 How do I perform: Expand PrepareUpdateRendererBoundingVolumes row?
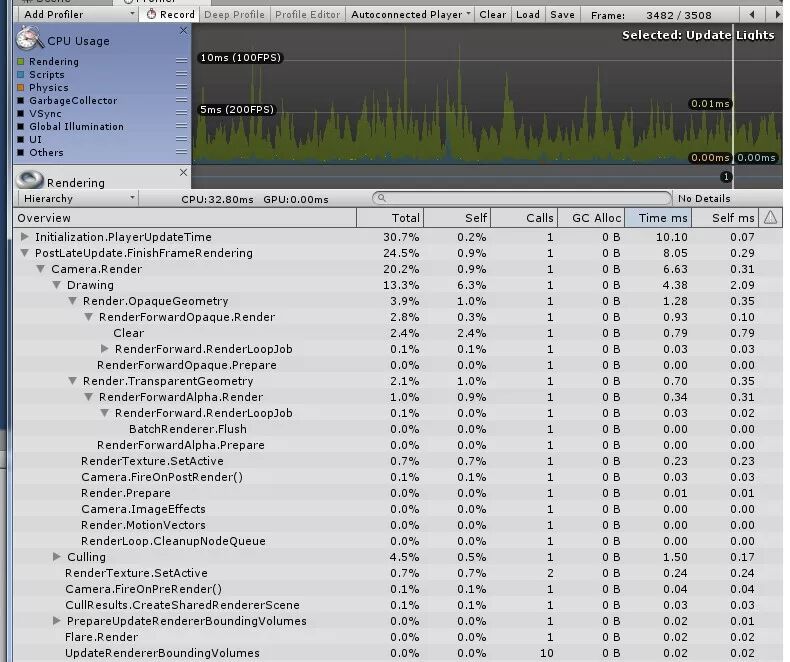click(x=56, y=621)
